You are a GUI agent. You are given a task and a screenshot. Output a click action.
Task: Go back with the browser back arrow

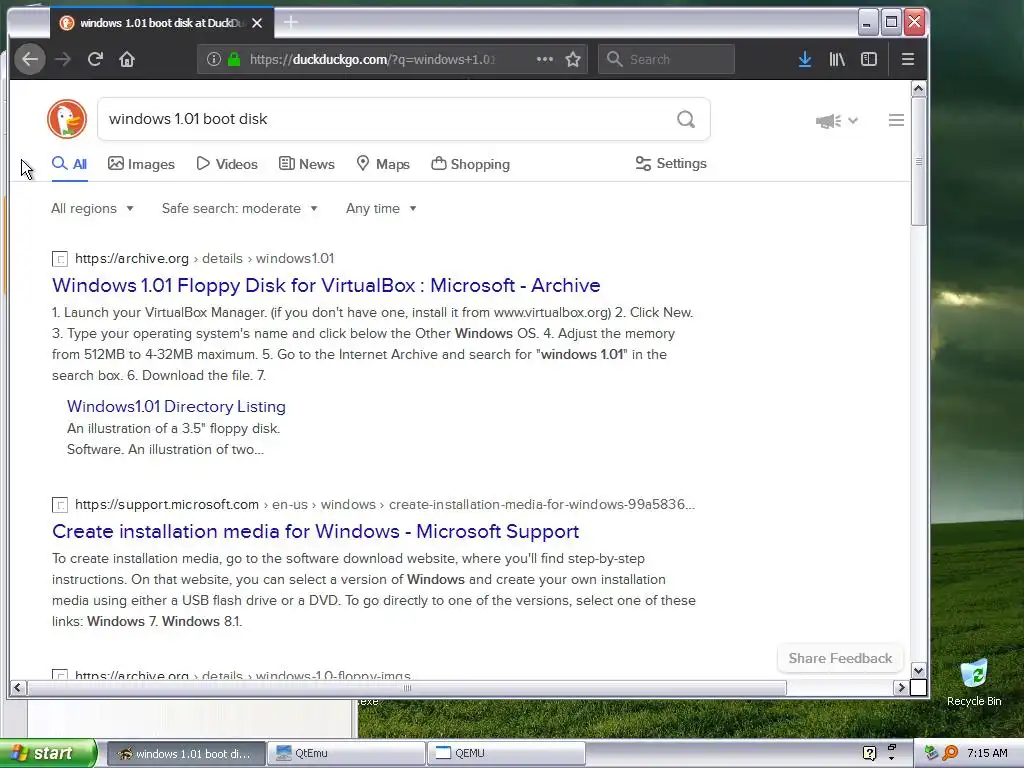click(30, 59)
